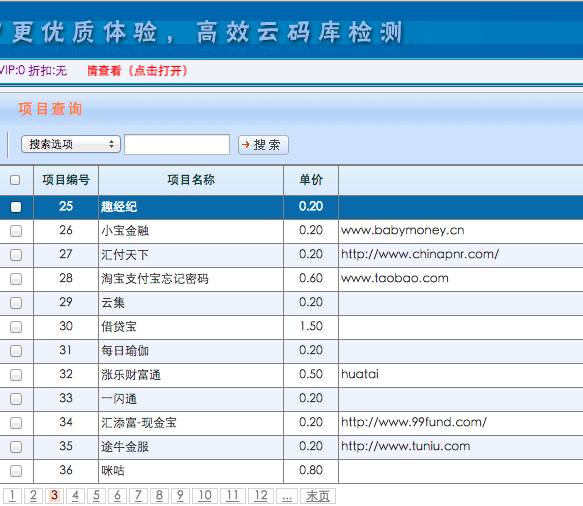
Task: Go to page 4 of results
Action: pos(75,496)
